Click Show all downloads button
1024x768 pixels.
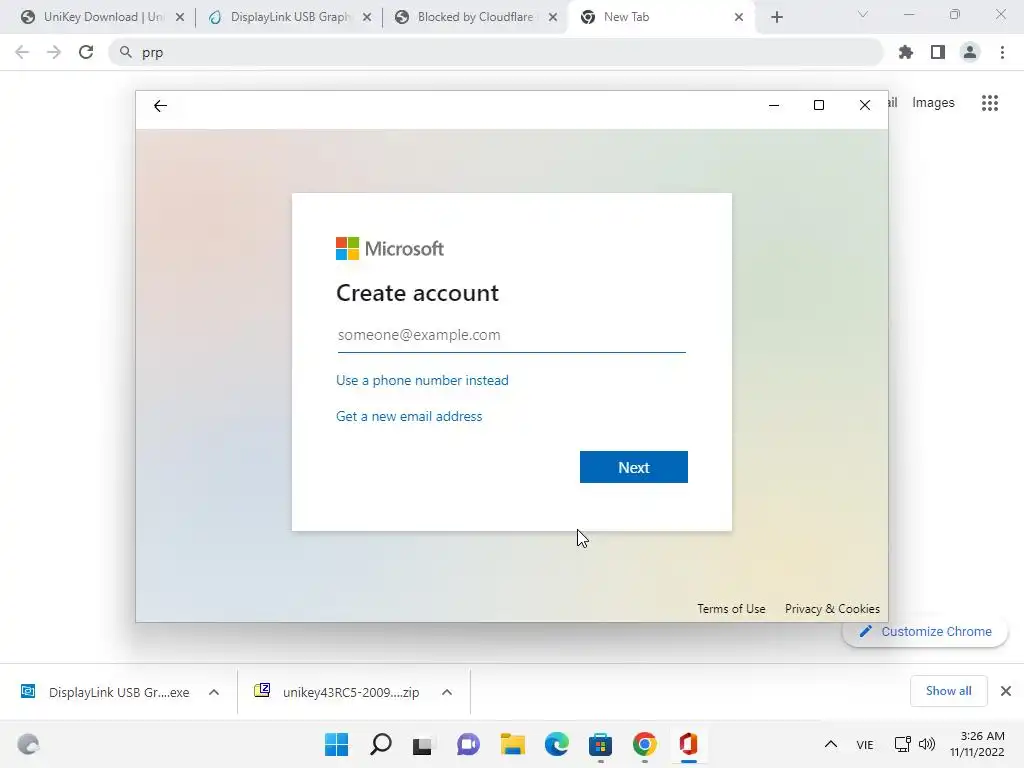coord(948,691)
